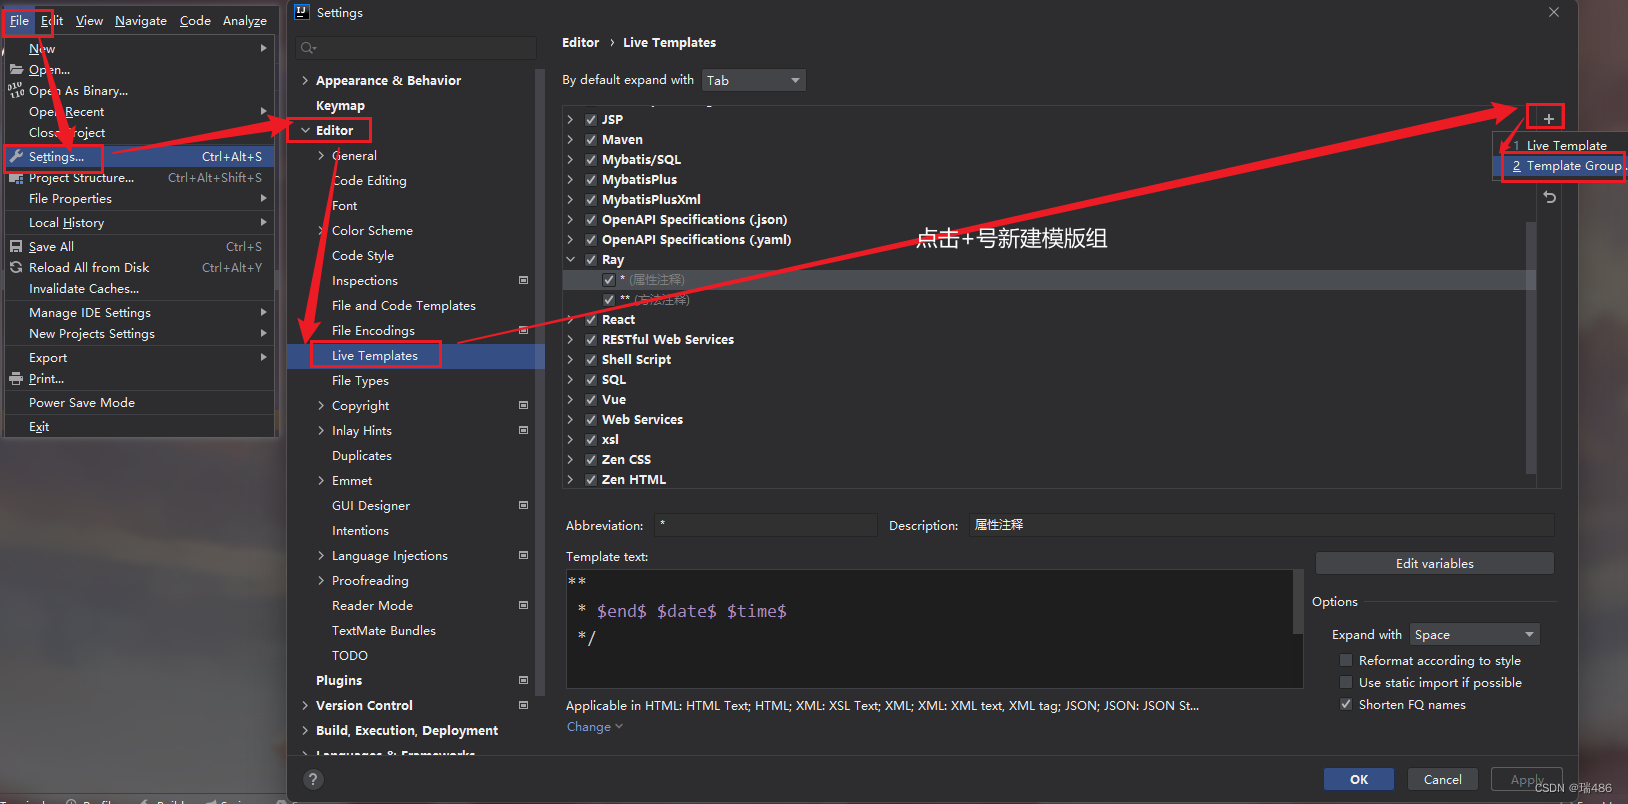Enable Reformat according to style

point(1346,660)
